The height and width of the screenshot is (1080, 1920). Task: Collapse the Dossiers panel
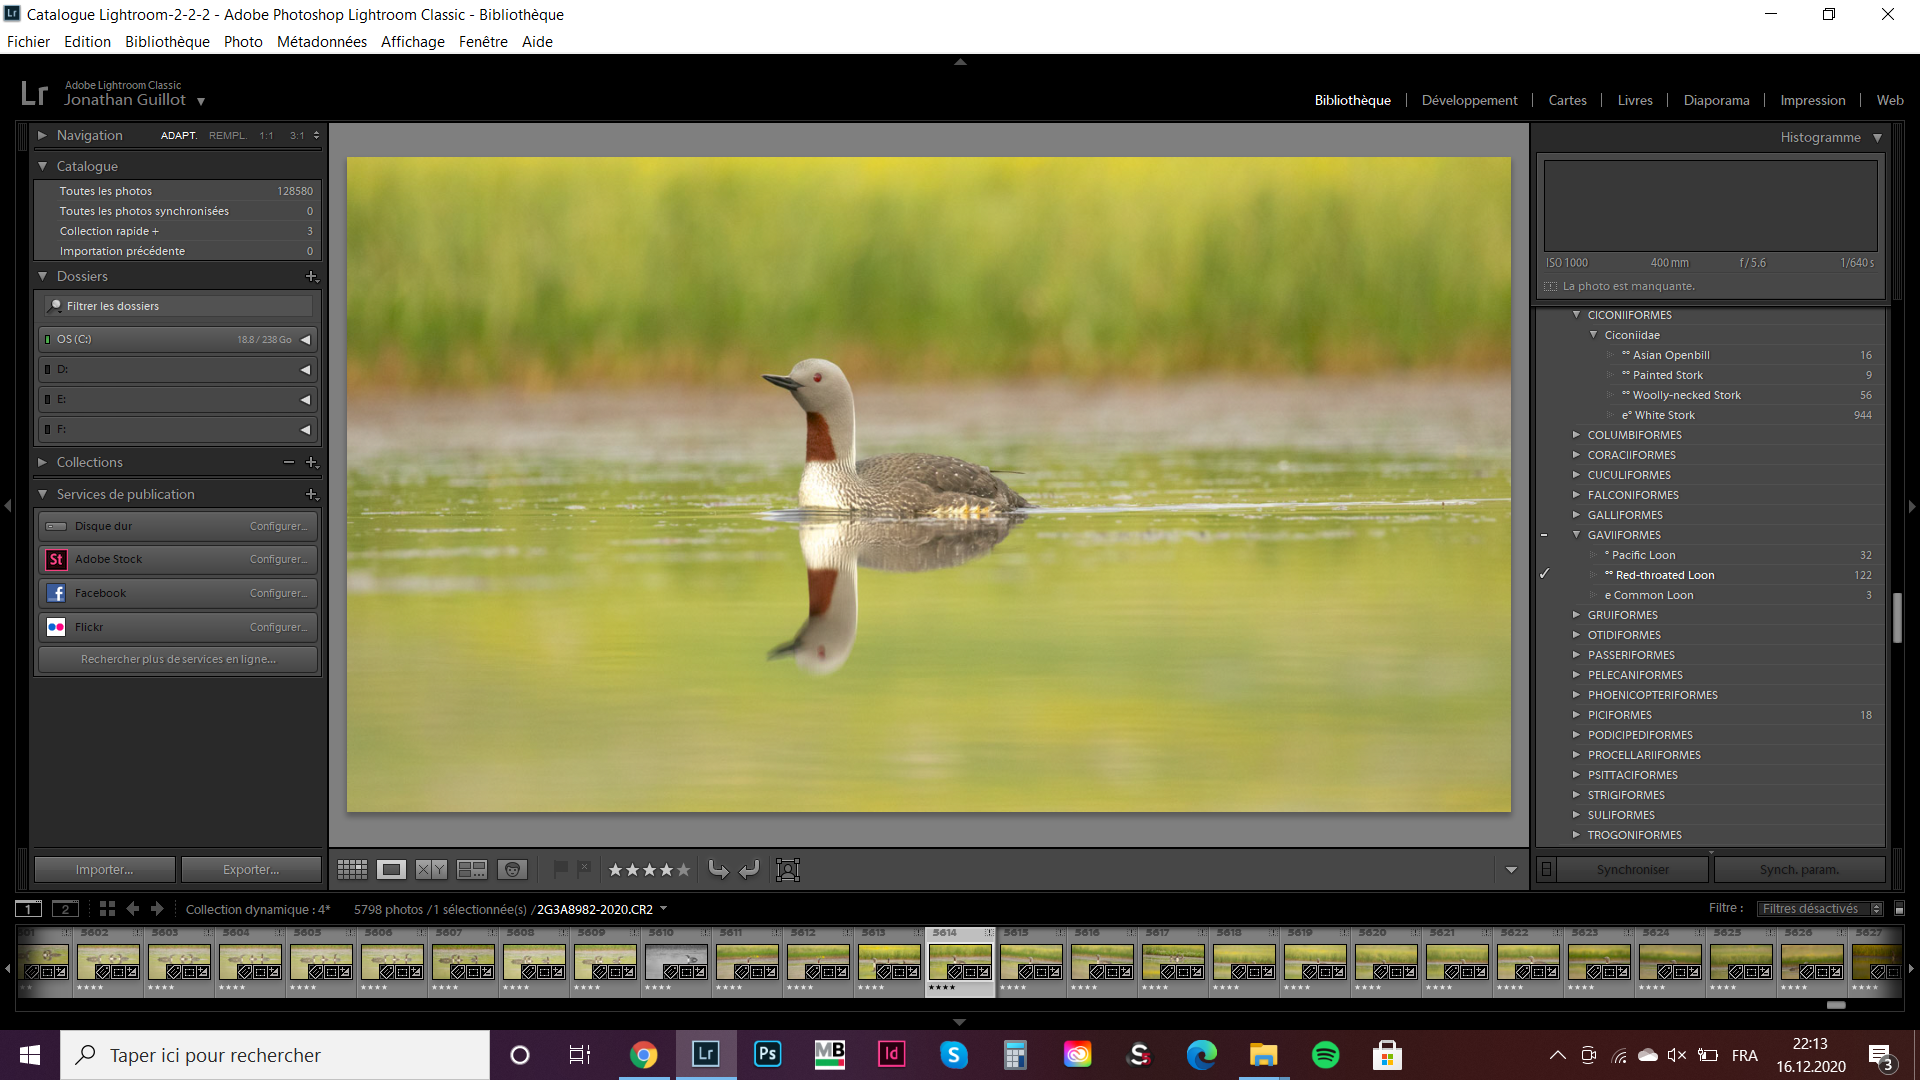42,276
